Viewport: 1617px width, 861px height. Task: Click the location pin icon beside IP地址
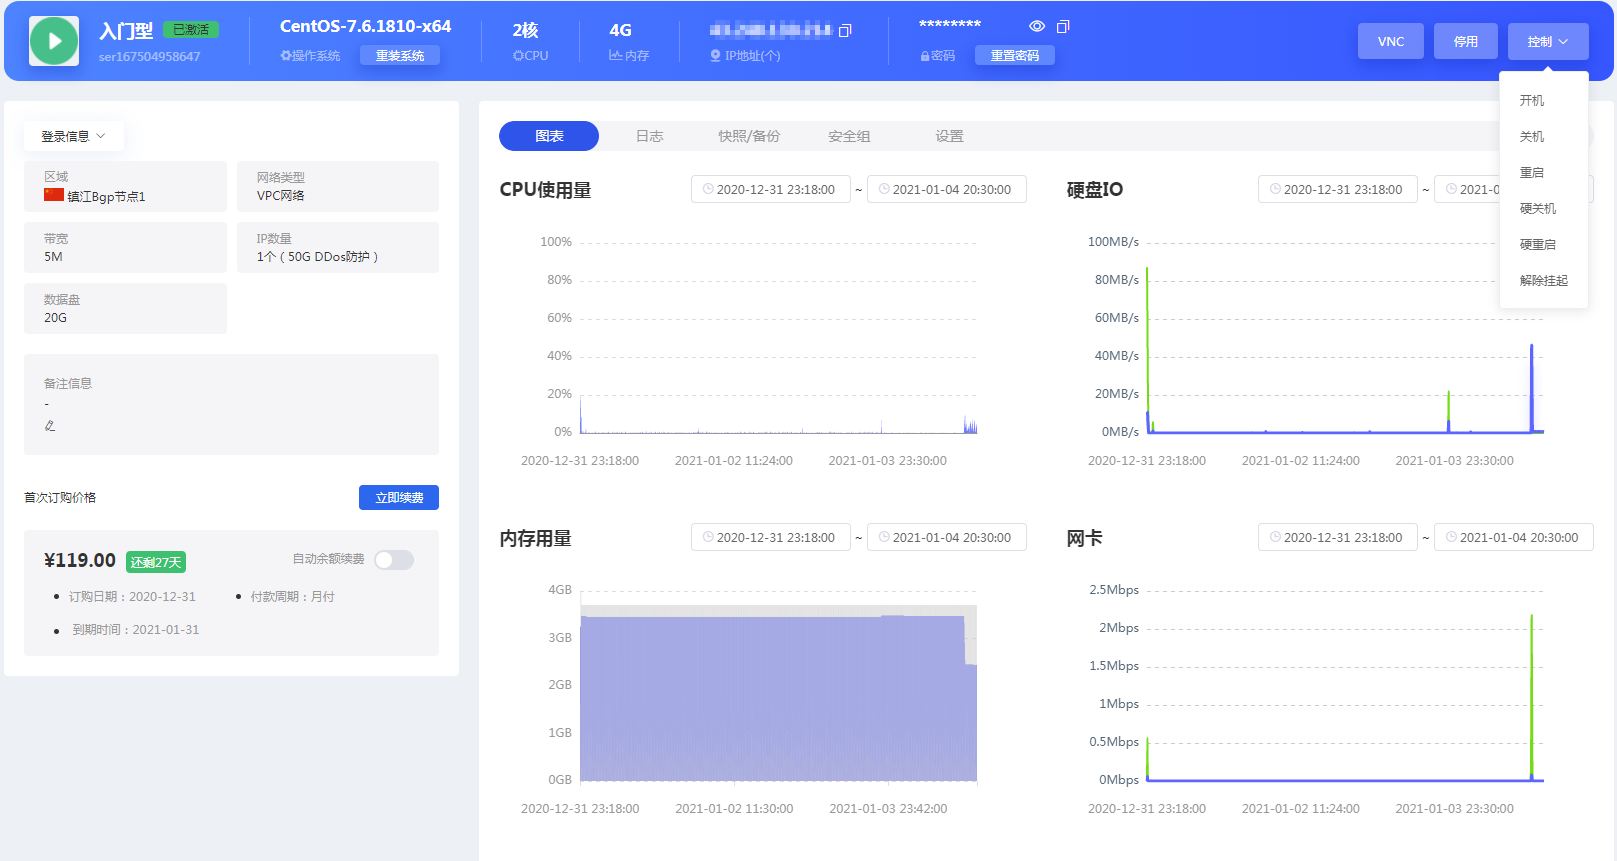click(715, 56)
